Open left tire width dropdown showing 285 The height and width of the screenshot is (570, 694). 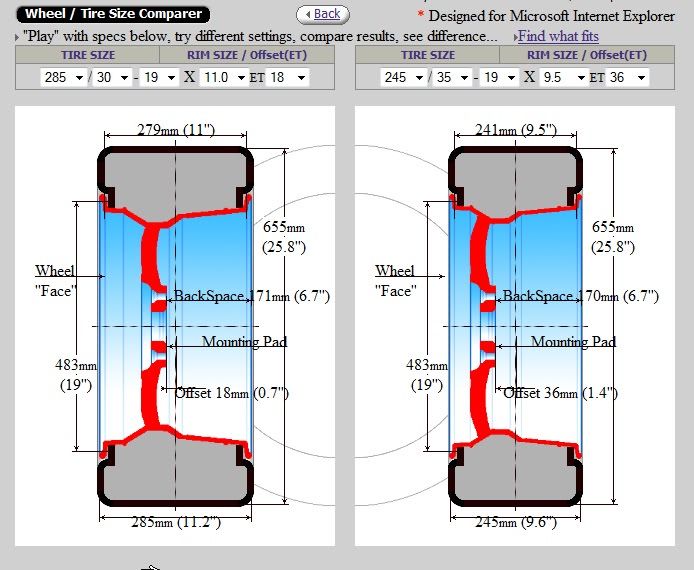[64, 77]
